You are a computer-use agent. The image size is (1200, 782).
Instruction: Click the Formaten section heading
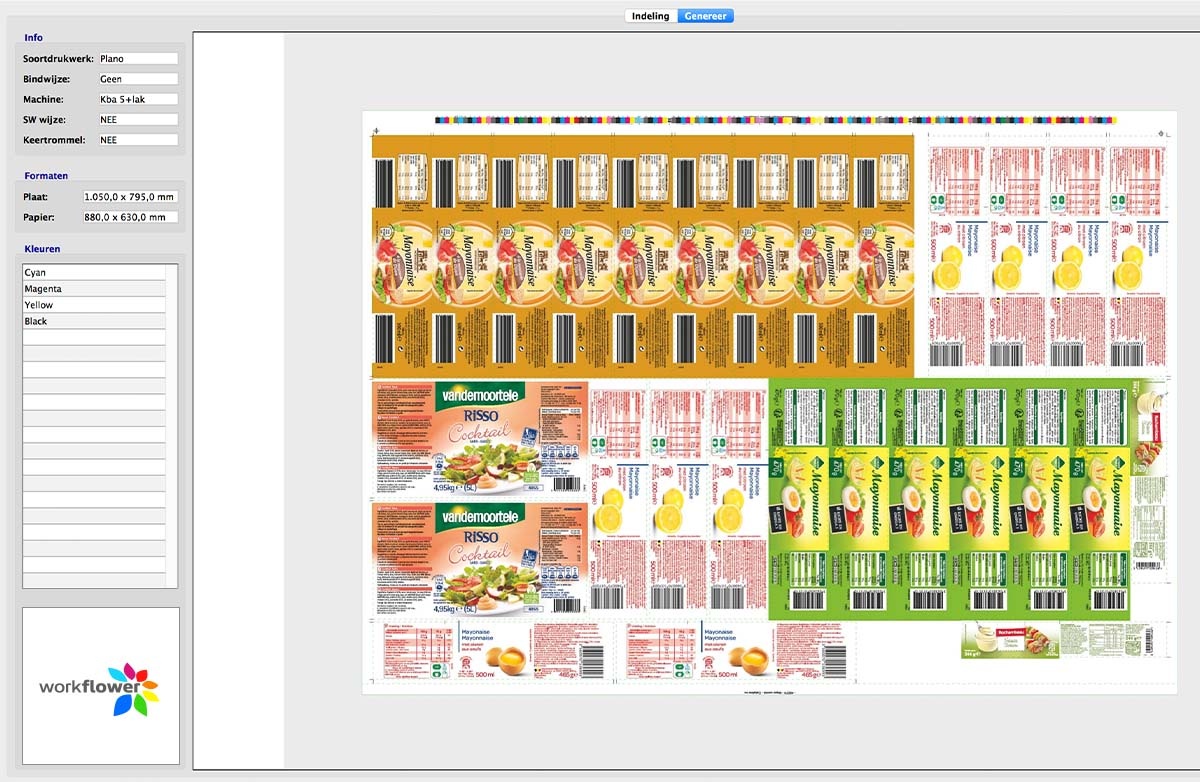pyautogui.click(x=46, y=176)
